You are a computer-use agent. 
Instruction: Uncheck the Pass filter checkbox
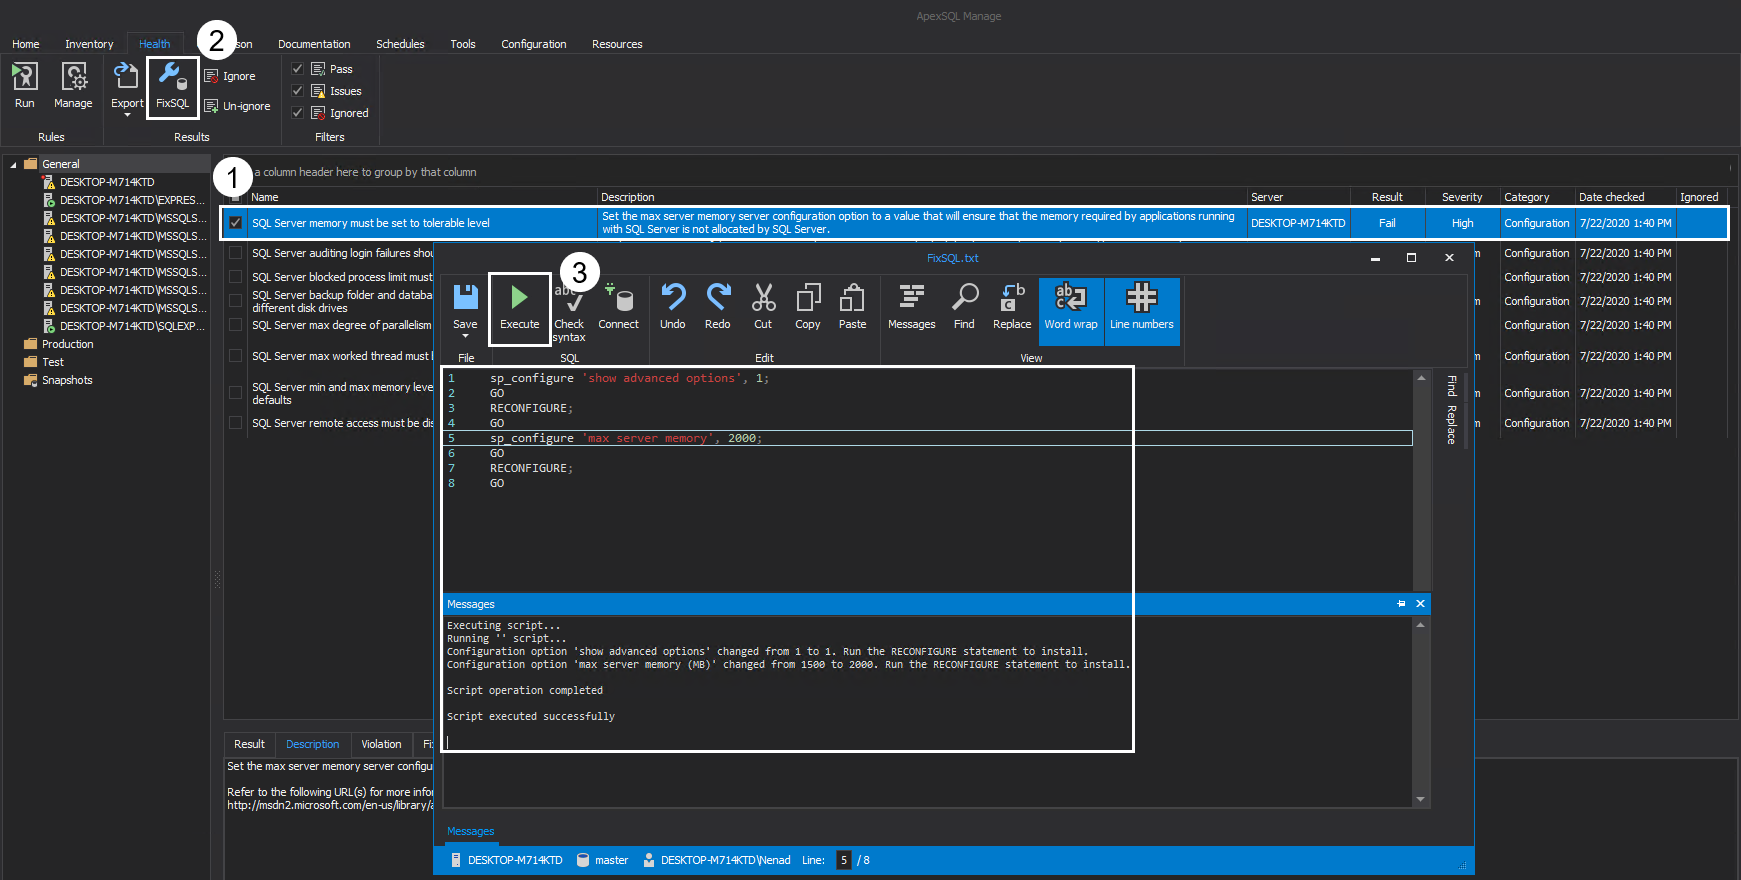[297, 69]
